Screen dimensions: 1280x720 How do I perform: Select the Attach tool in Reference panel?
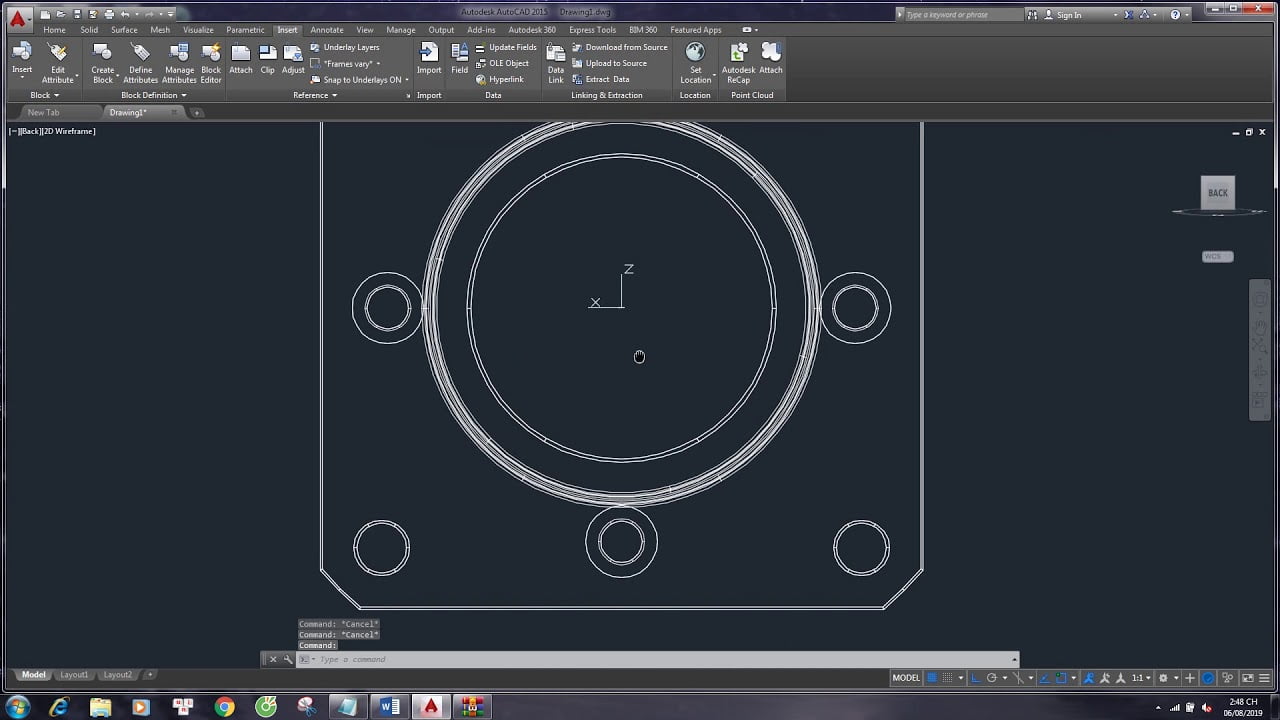tap(240, 60)
